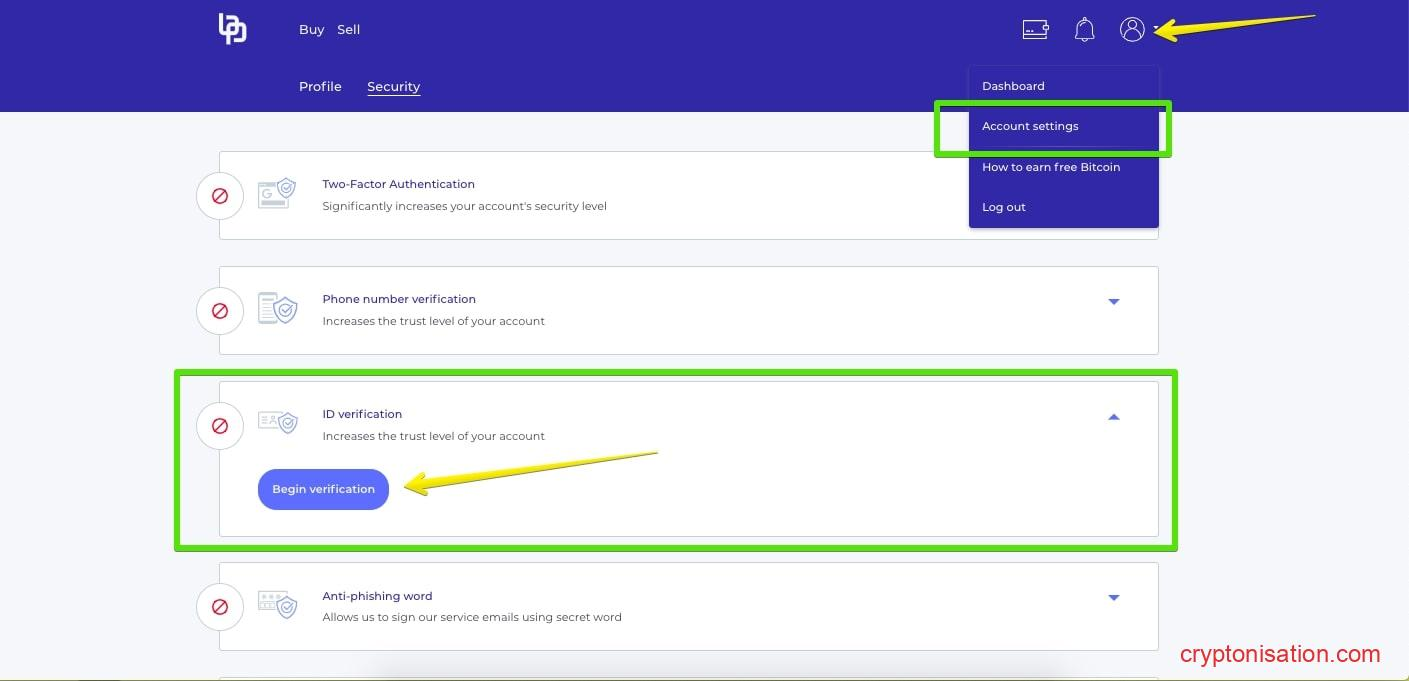1409x681 pixels.
Task: Select How to earn free Bitcoin
Action: pos(1050,167)
